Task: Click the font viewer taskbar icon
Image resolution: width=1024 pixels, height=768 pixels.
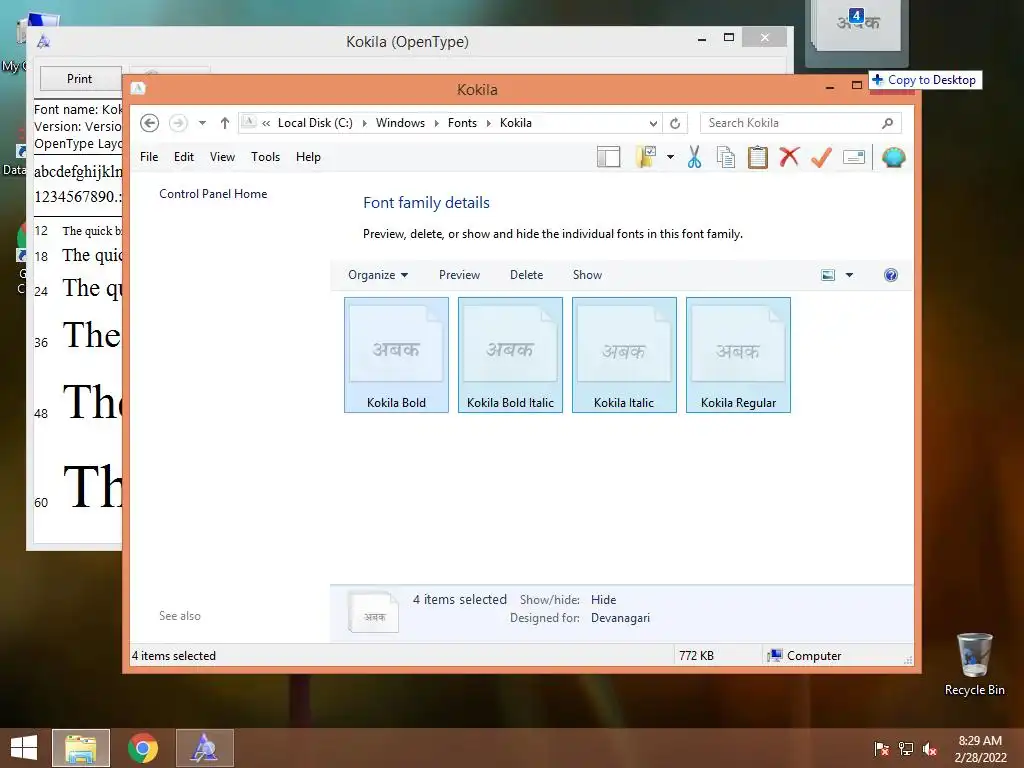Action: (204, 748)
